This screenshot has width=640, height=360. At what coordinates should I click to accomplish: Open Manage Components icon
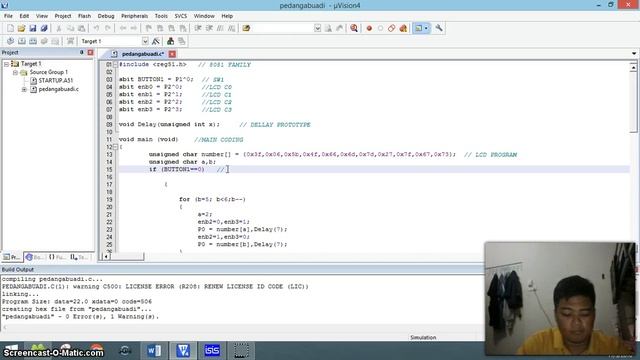pyautogui.click(x=170, y=41)
